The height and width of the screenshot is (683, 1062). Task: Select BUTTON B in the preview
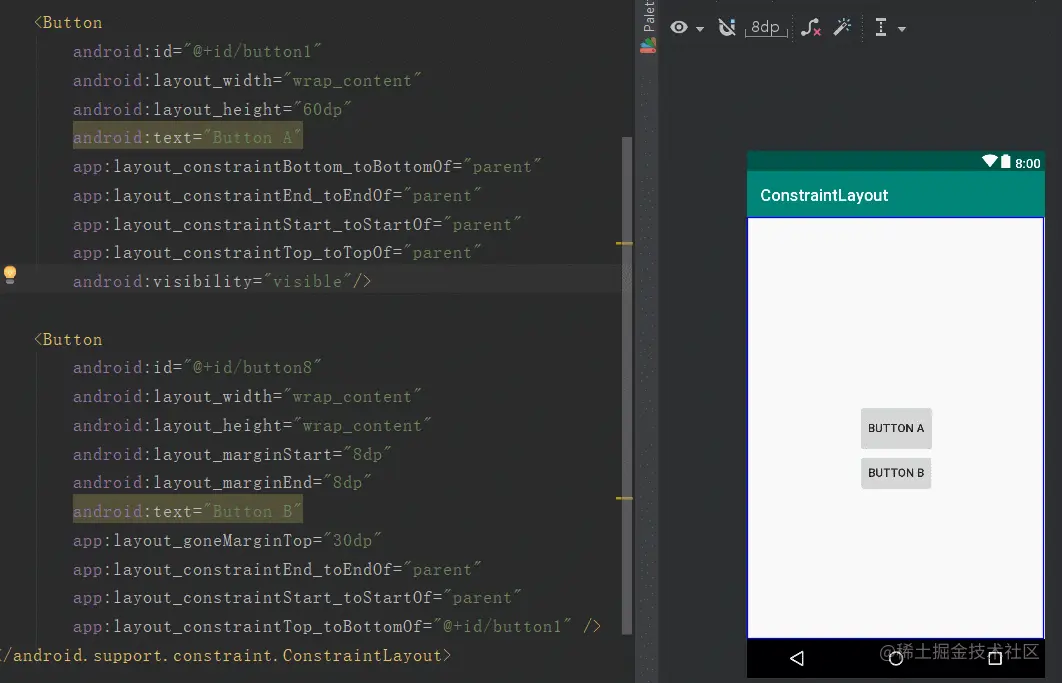[896, 473]
